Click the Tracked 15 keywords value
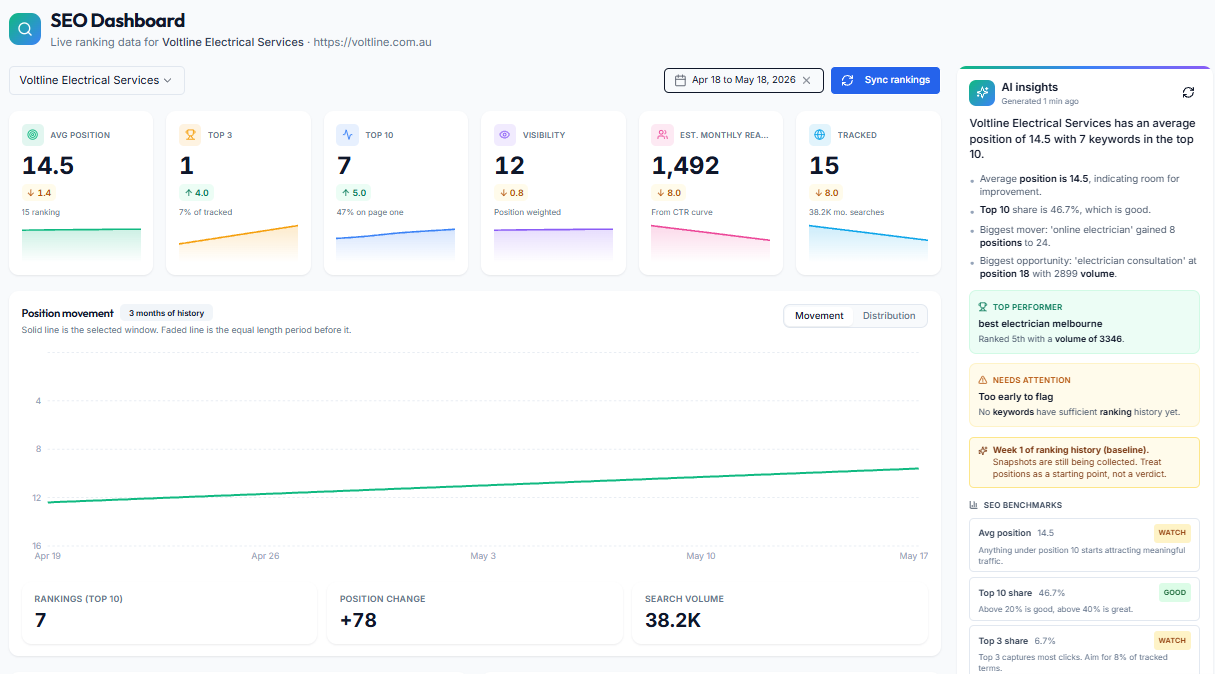The width and height of the screenshot is (1215, 674). tap(824, 165)
